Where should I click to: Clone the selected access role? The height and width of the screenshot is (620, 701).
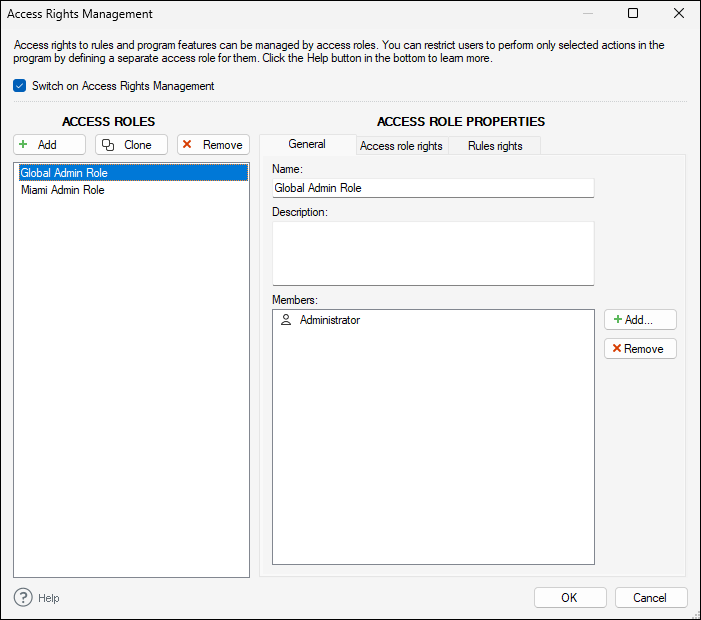[x=131, y=145]
